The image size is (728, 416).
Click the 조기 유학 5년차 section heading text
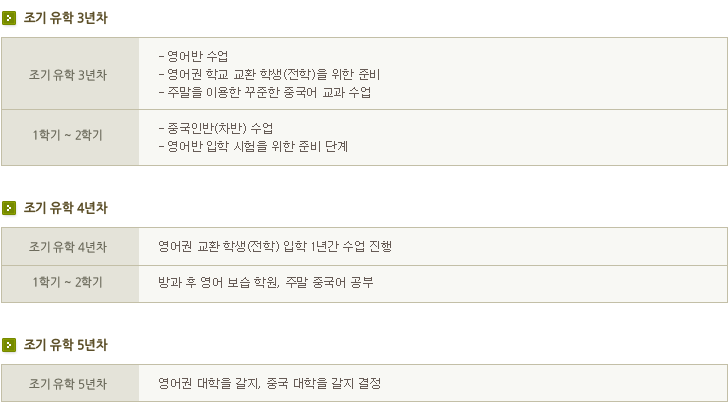[x=65, y=345]
